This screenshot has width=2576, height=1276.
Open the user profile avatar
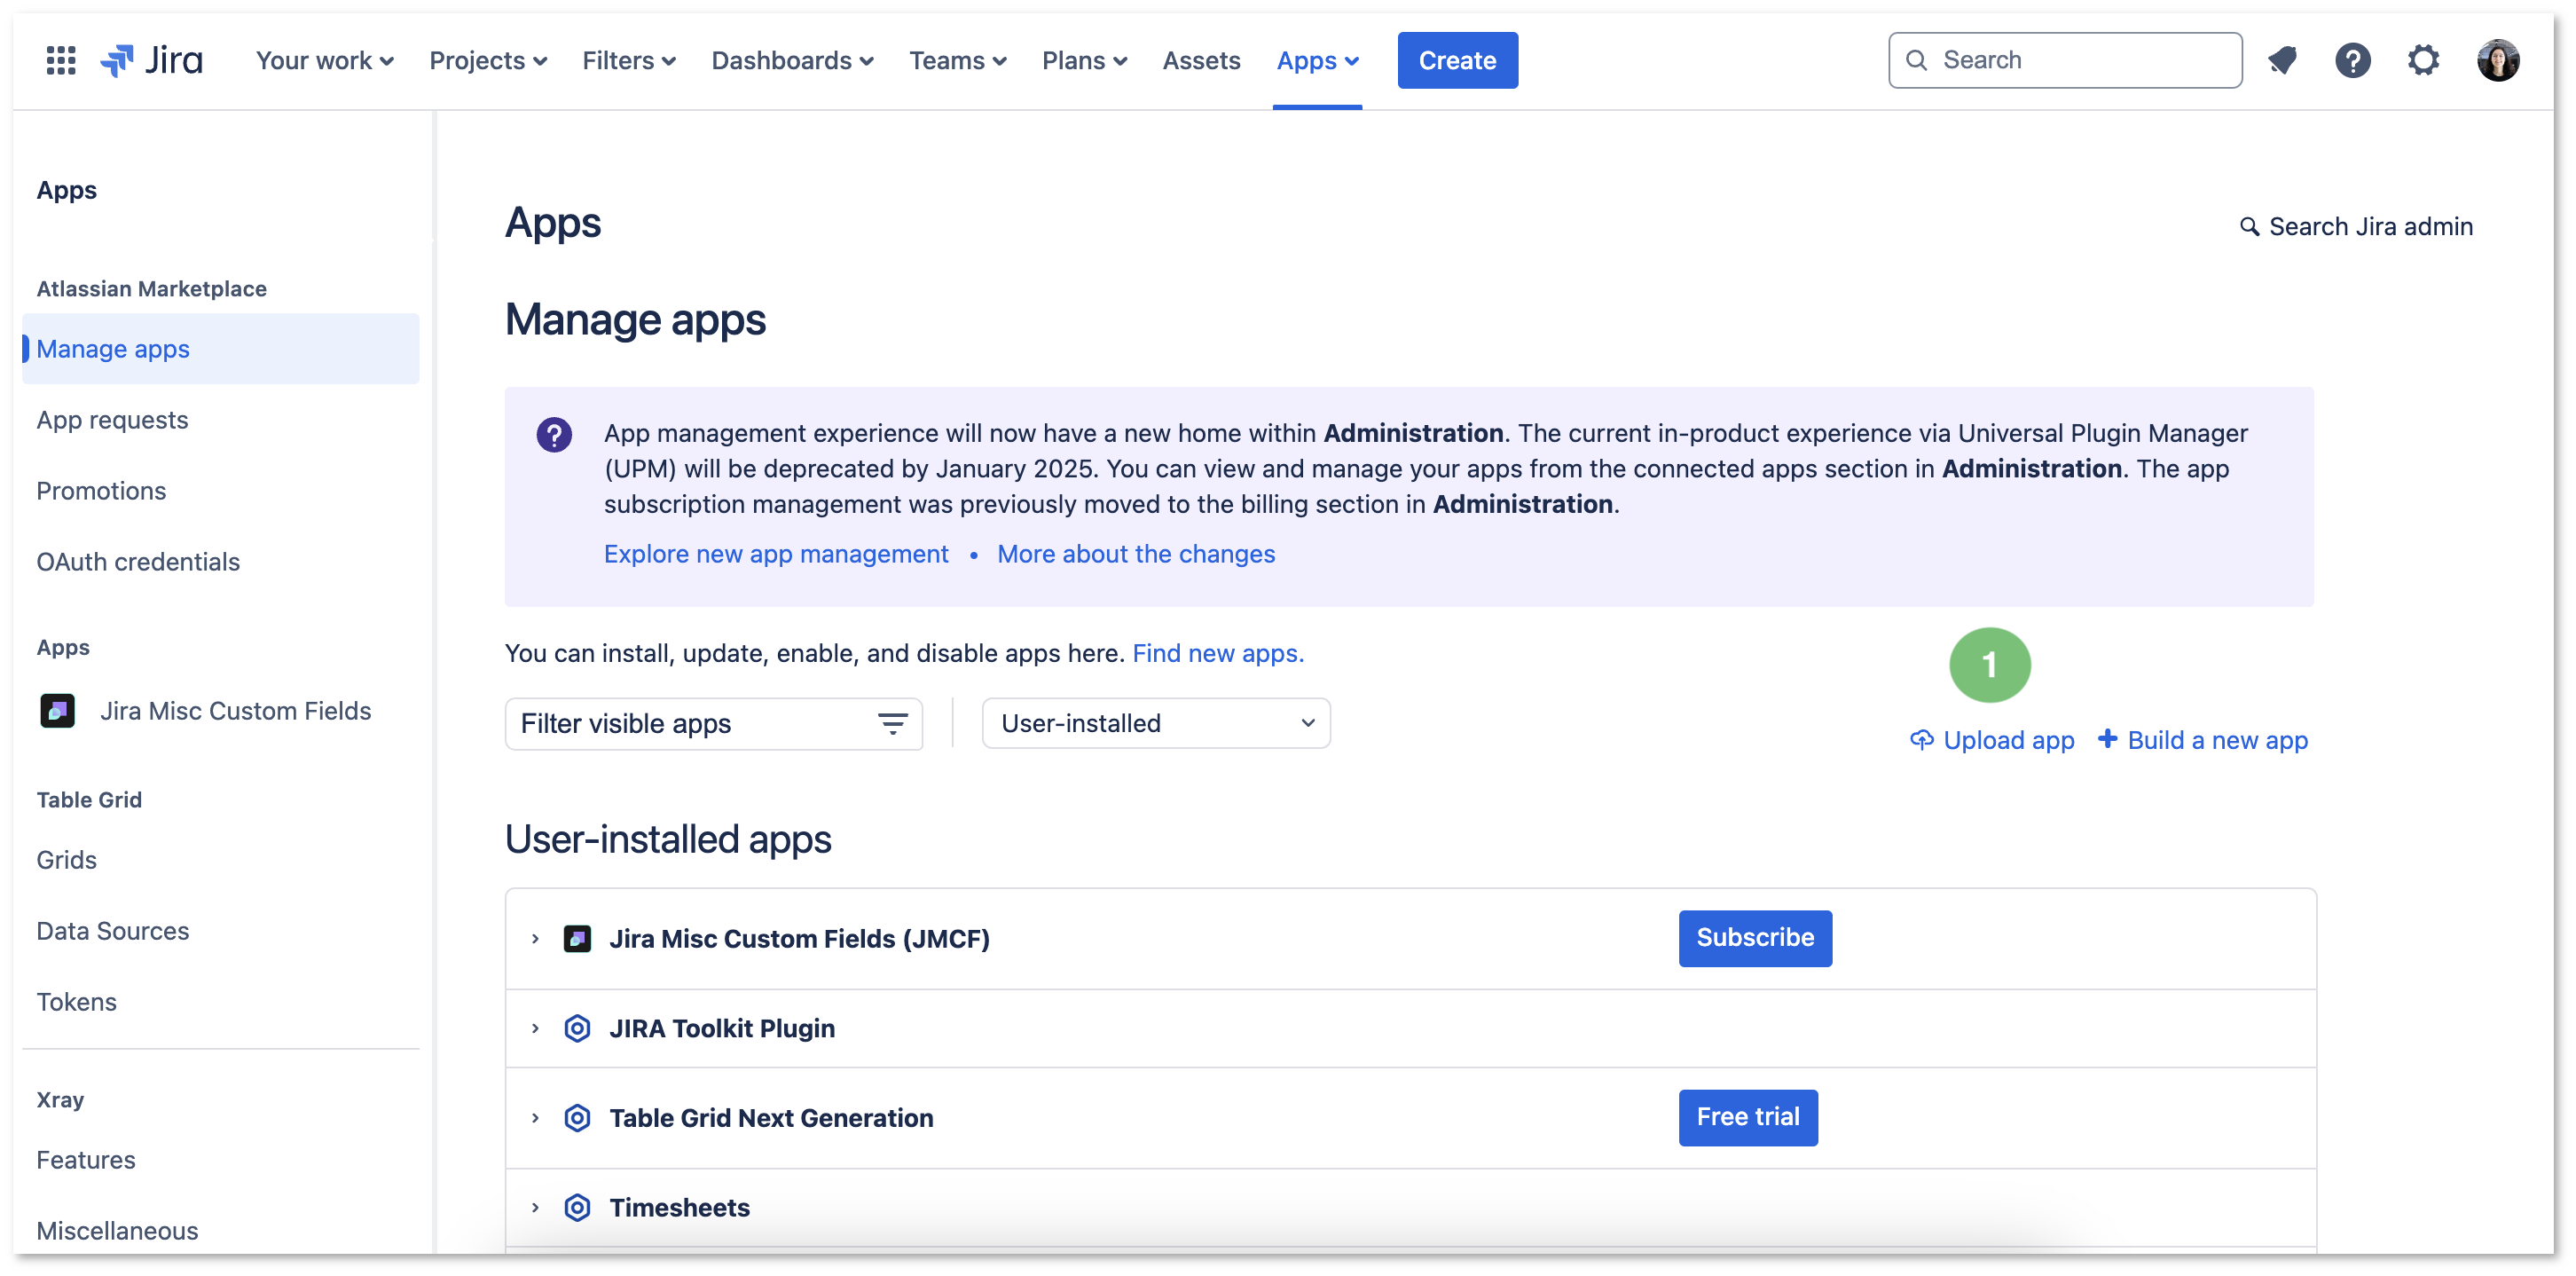click(2497, 60)
